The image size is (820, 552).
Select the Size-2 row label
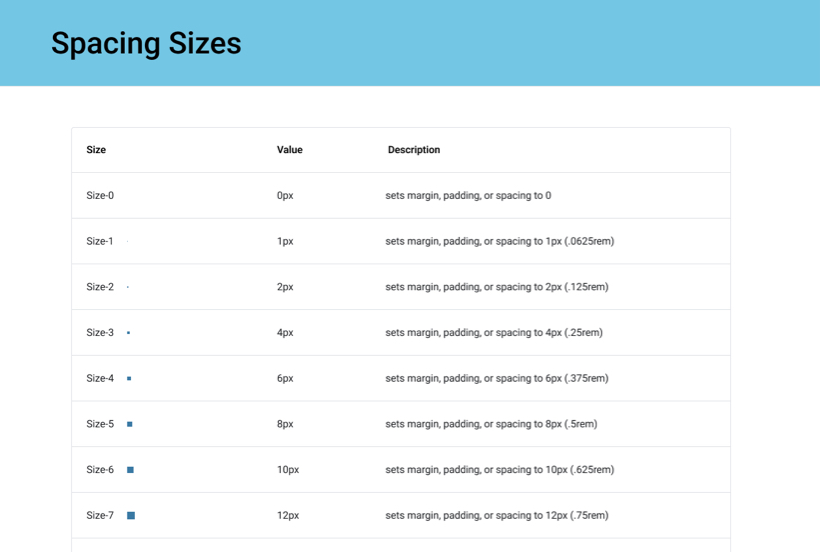click(x=100, y=287)
